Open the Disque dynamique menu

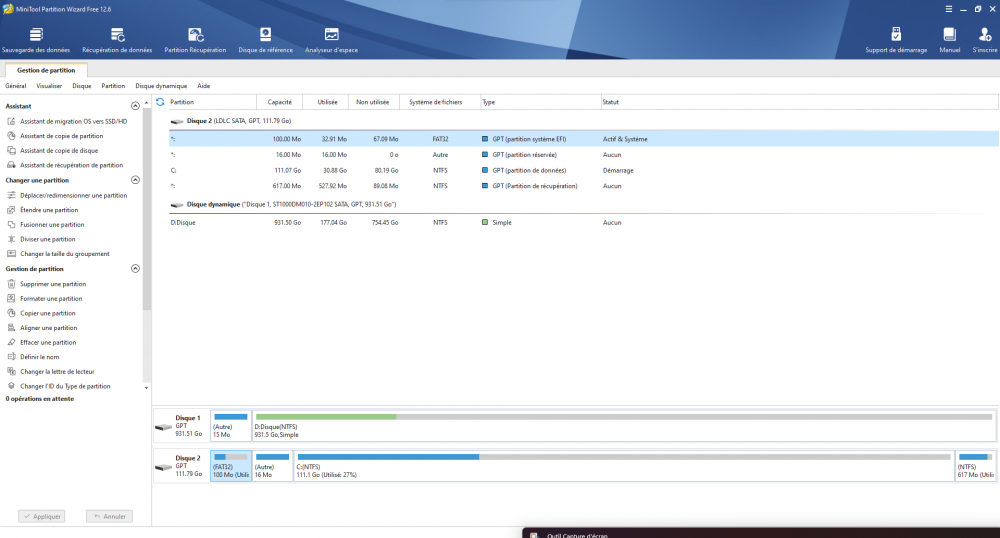pos(161,86)
